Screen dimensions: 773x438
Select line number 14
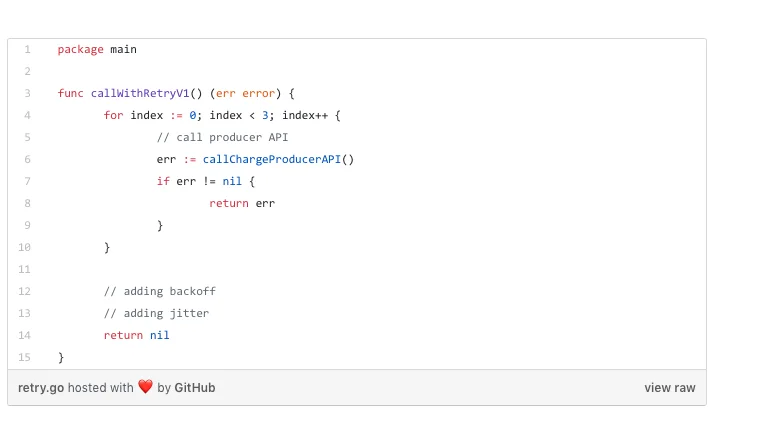click(x=25, y=335)
